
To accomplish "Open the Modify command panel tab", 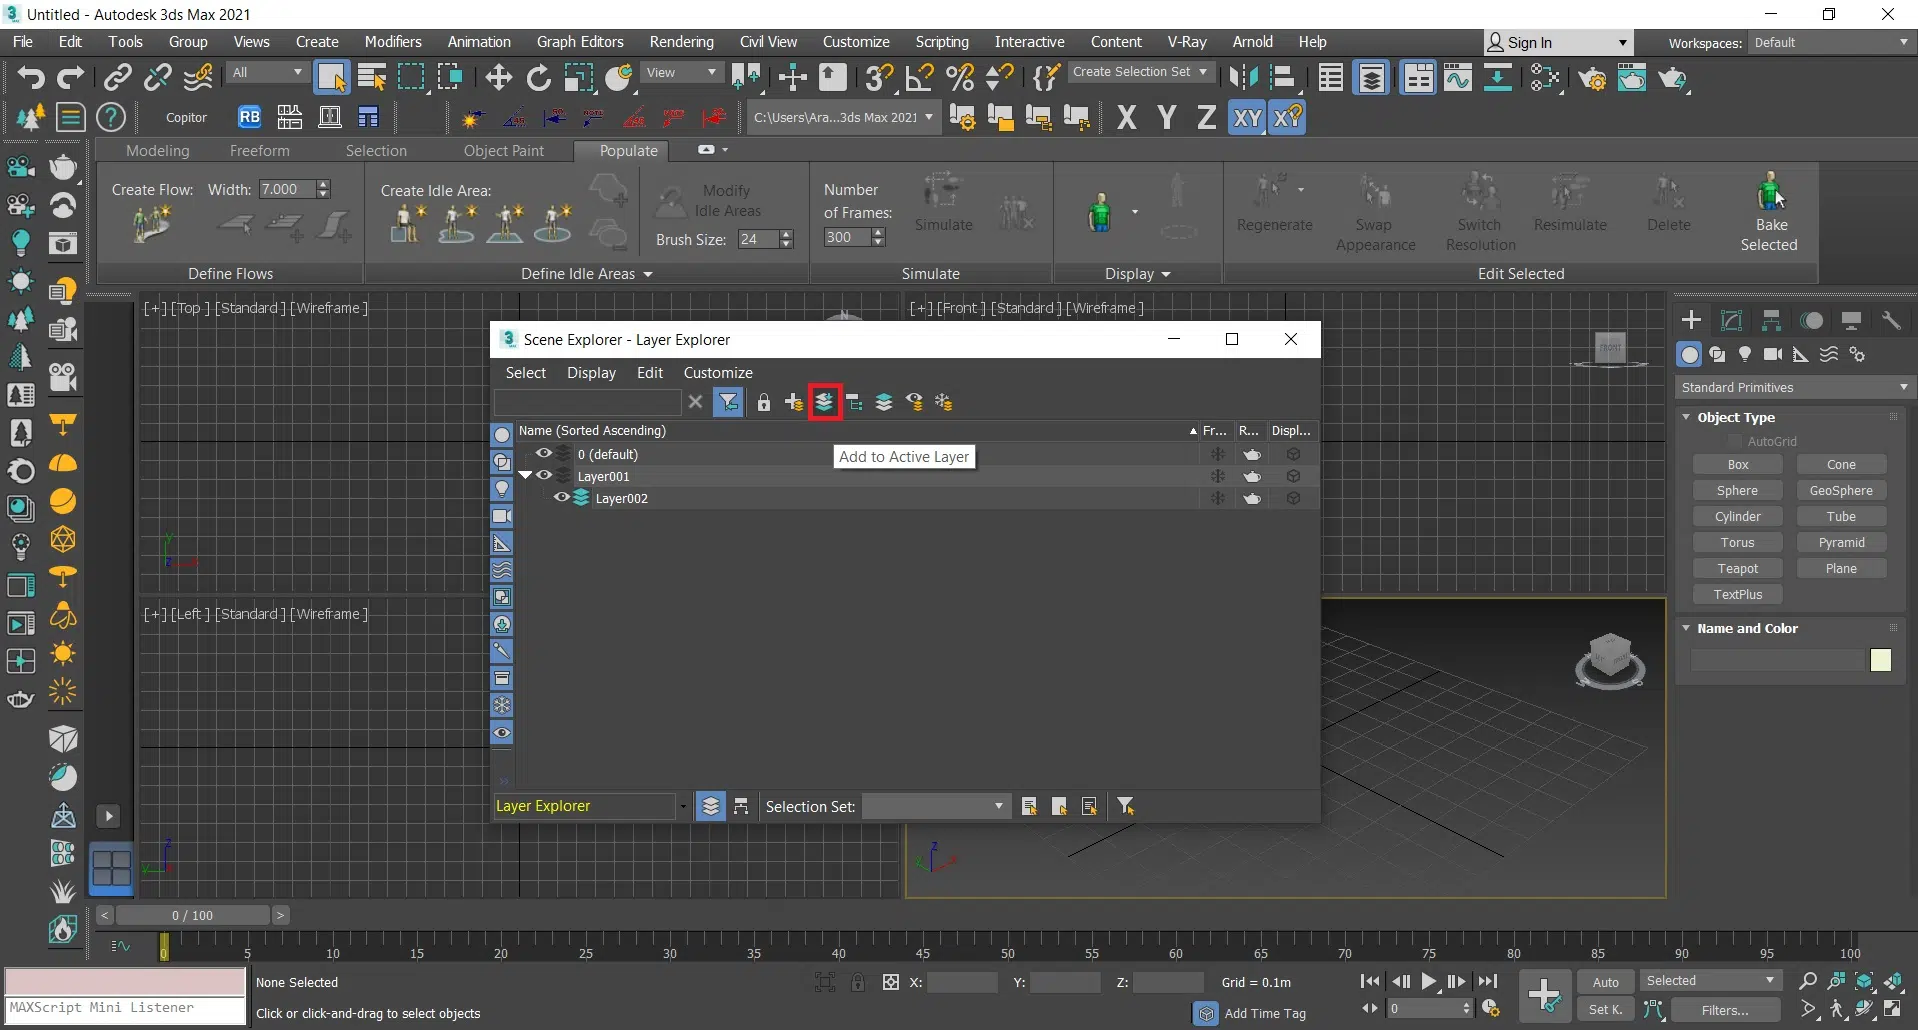I will click(x=1732, y=320).
